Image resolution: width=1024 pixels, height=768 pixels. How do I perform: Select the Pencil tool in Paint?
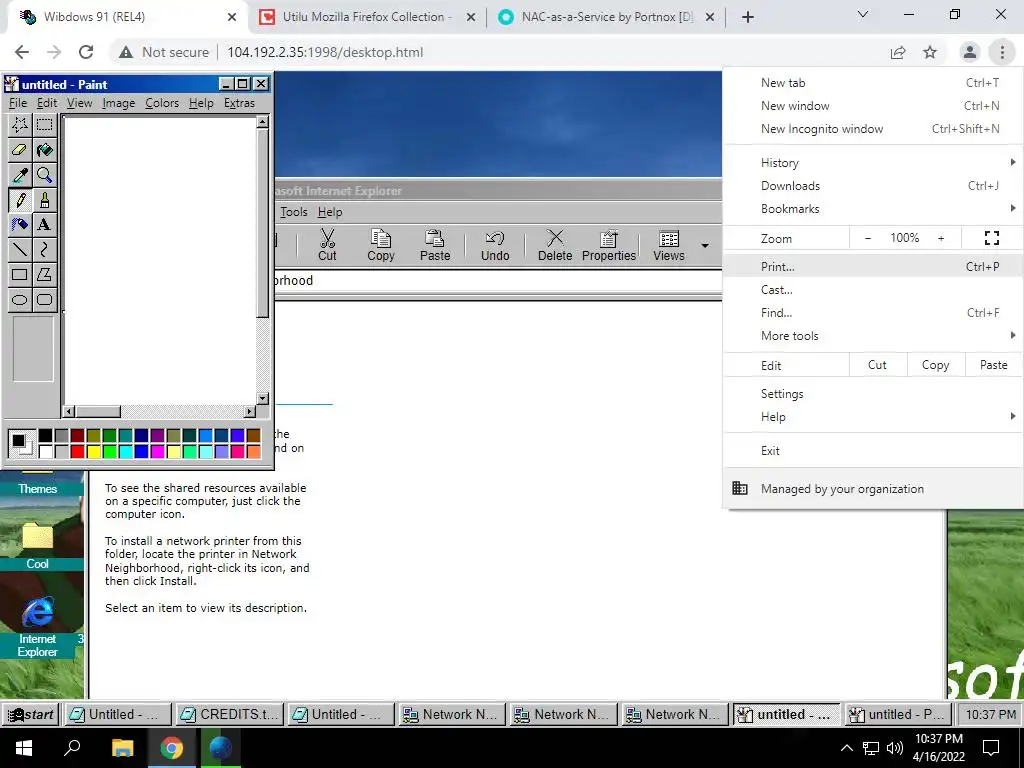point(20,199)
